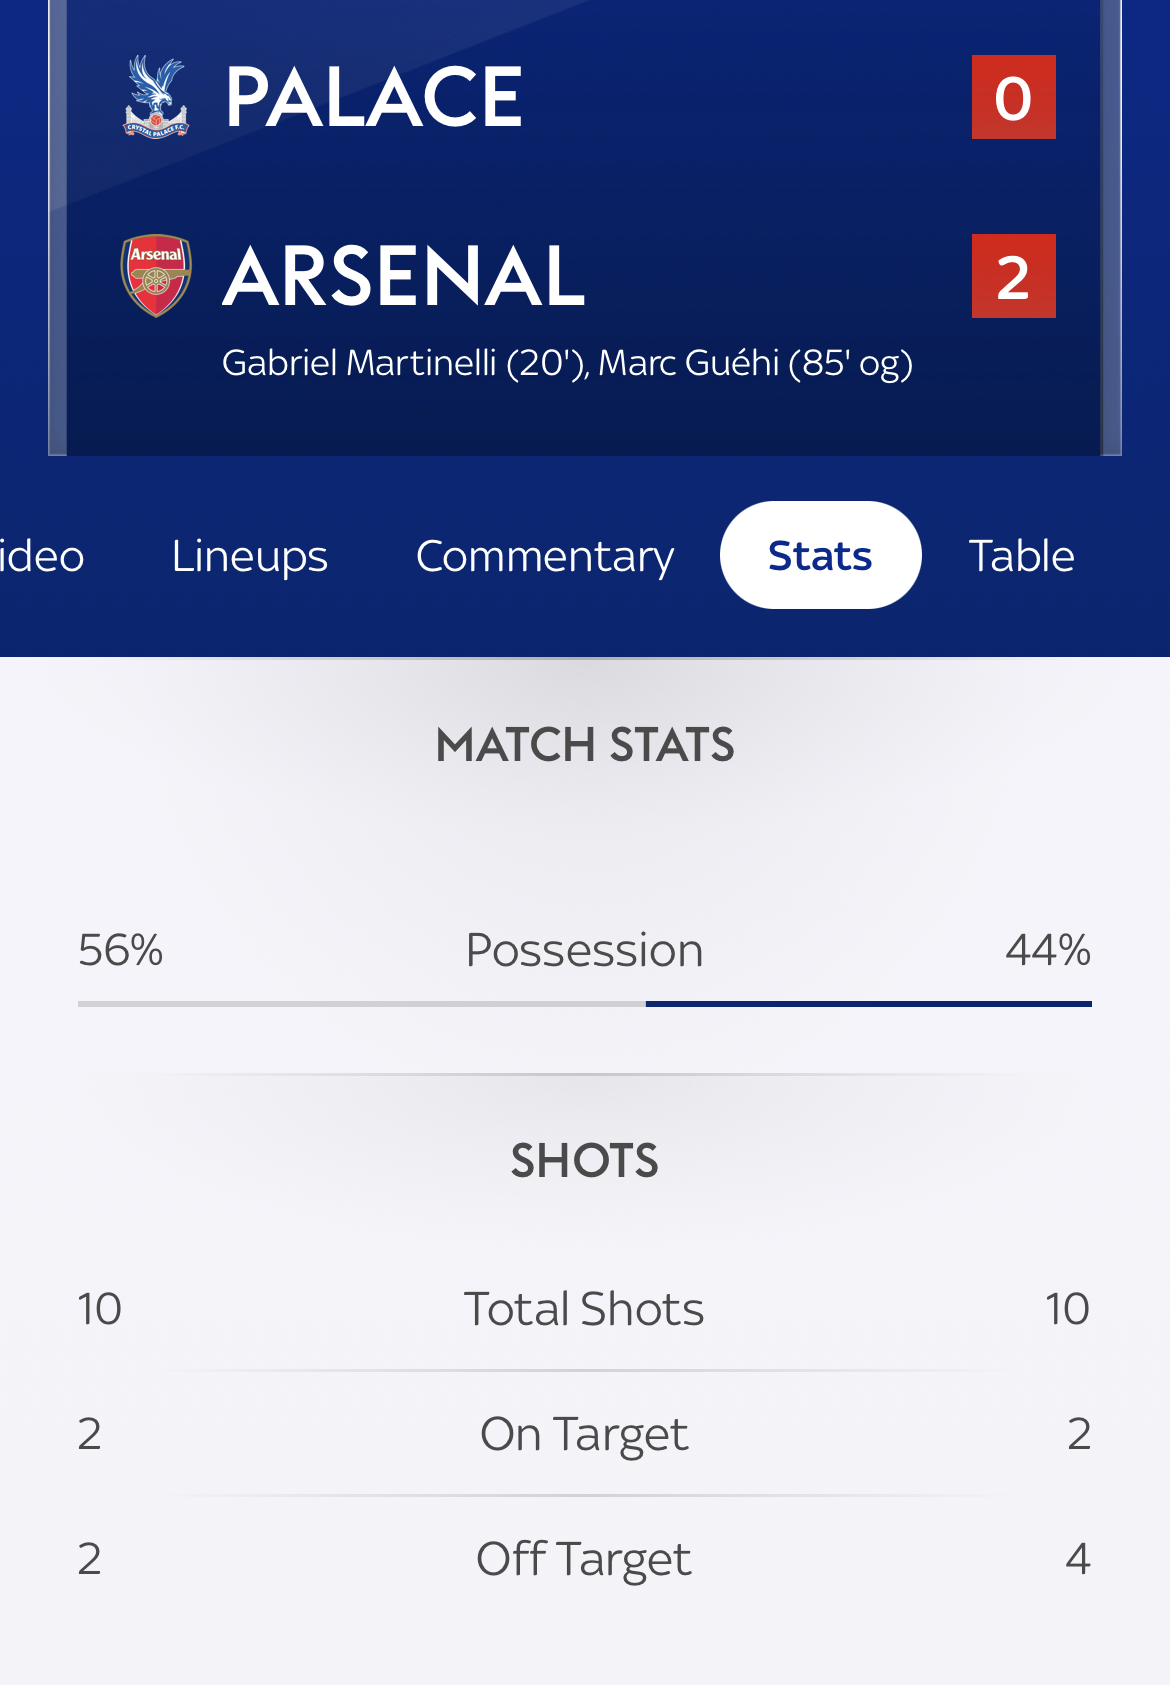Click the Possession bar

[x=585, y=1003]
